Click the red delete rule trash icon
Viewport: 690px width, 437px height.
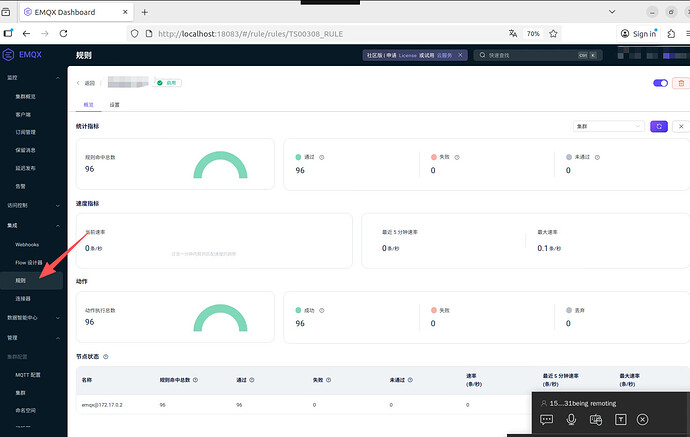pyautogui.click(x=681, y=83)
